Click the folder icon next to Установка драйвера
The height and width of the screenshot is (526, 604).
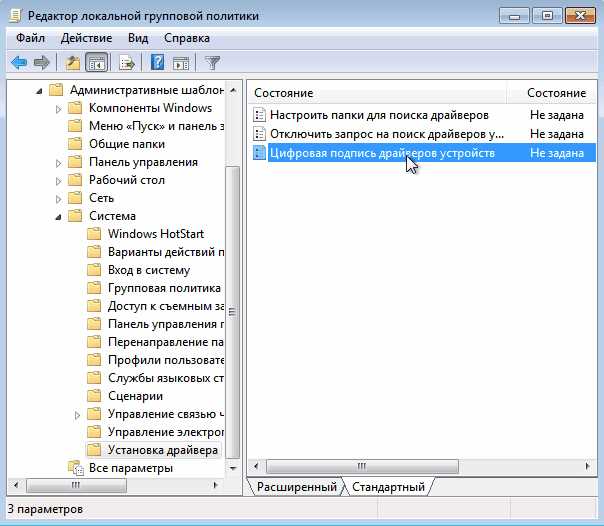tap(94, 450)
